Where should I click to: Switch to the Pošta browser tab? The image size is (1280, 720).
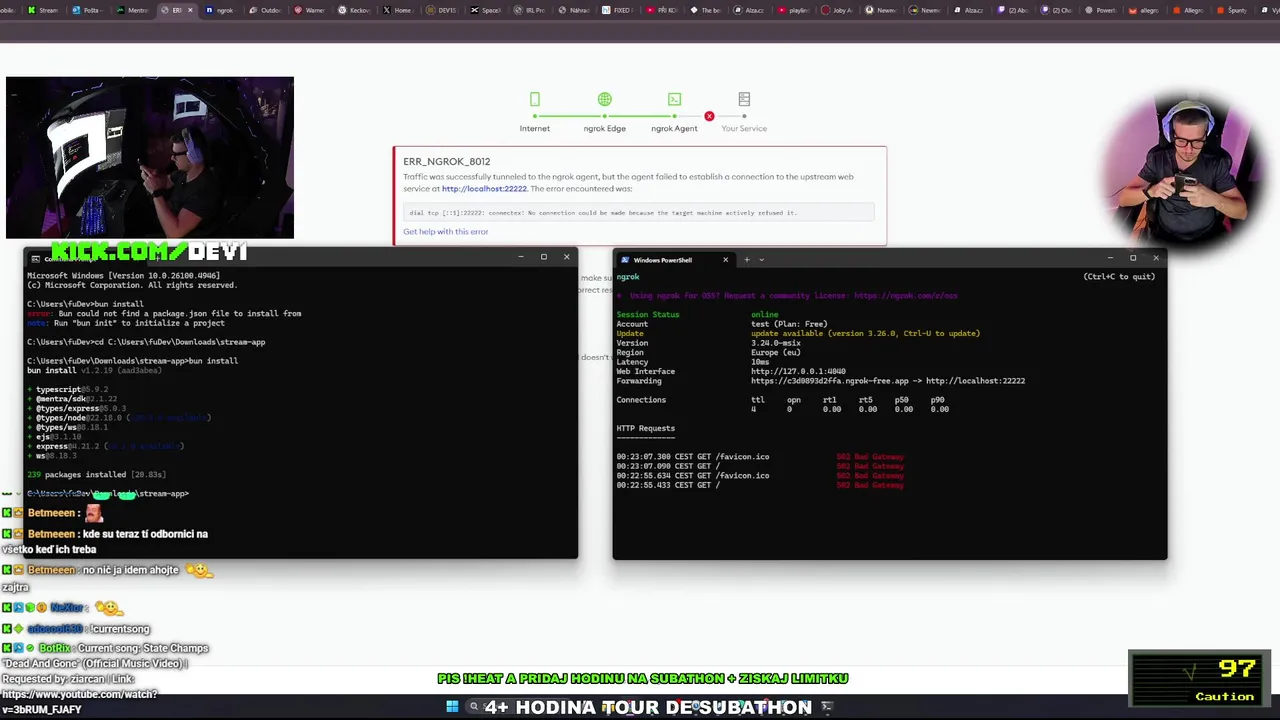[x=91, y=10]
